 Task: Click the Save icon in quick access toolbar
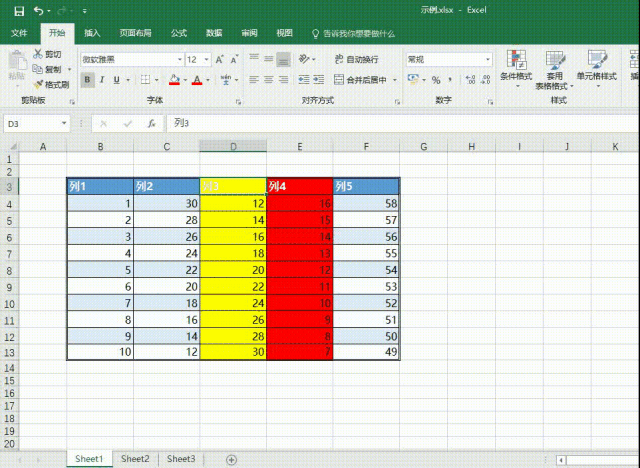[16, 10]
